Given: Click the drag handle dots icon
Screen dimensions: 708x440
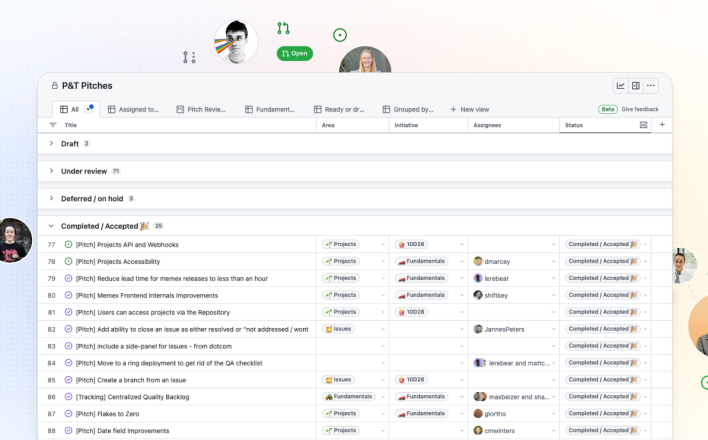Looking at the screenshot, I should click(189, 57).
